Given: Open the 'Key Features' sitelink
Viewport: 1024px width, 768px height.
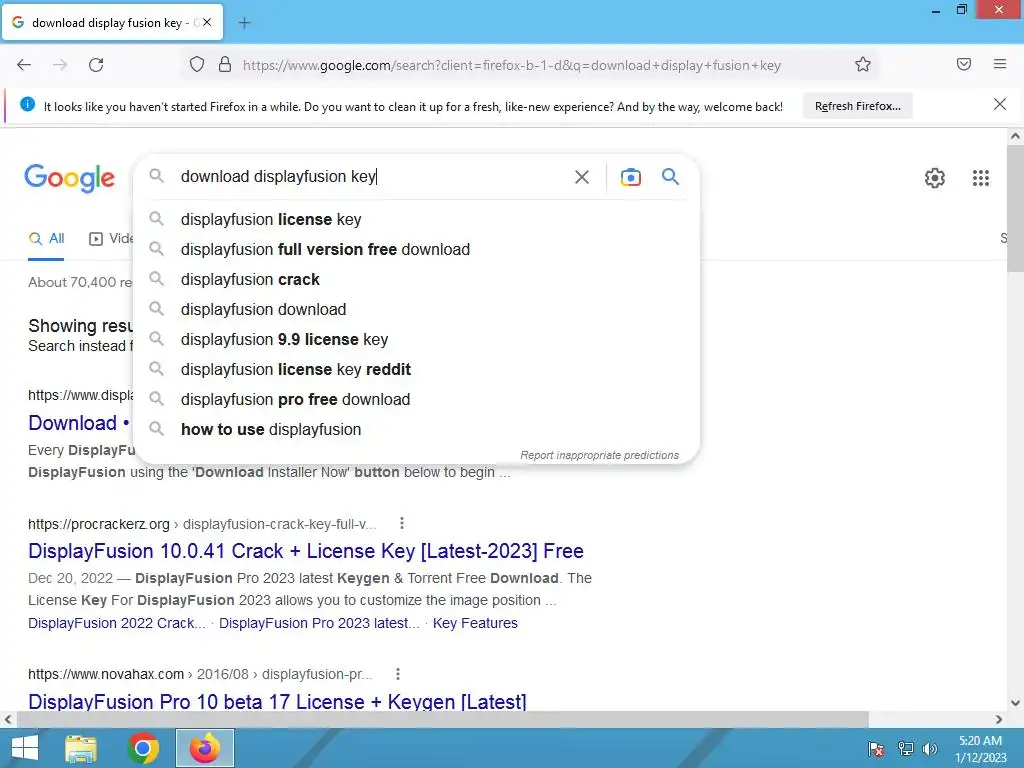Looking at the screenshot, I should click(475, 623).
